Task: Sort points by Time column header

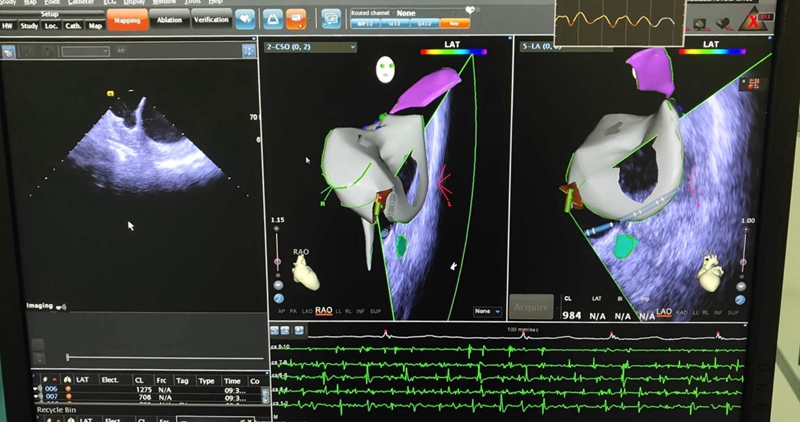Action: click(x=232, y=381)
